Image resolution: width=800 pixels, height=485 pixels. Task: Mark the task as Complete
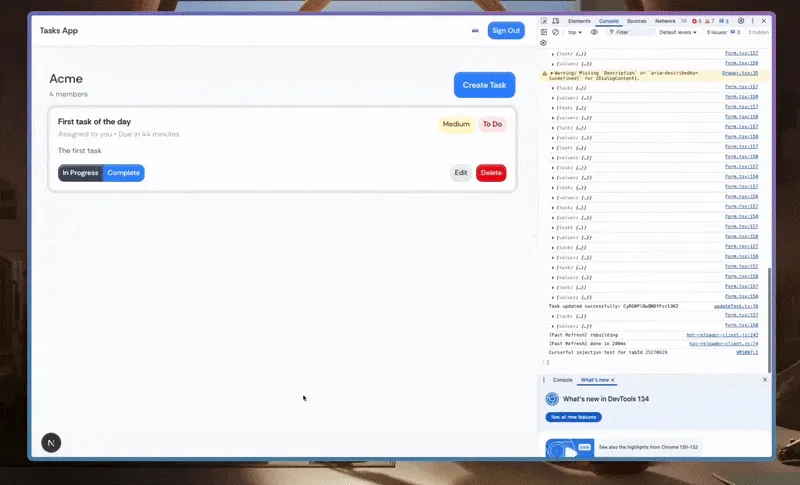tap(124, 173)
